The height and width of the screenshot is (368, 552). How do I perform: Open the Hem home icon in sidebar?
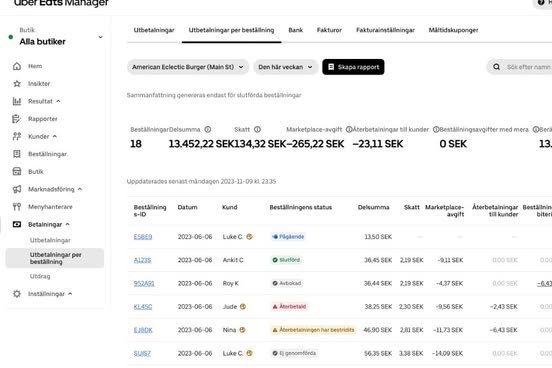pyautogui.click(x=17, y=66)
